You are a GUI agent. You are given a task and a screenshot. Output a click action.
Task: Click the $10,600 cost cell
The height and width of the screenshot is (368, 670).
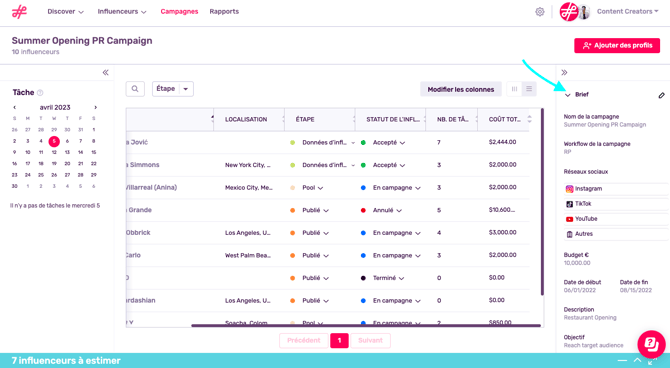point(502,210)
